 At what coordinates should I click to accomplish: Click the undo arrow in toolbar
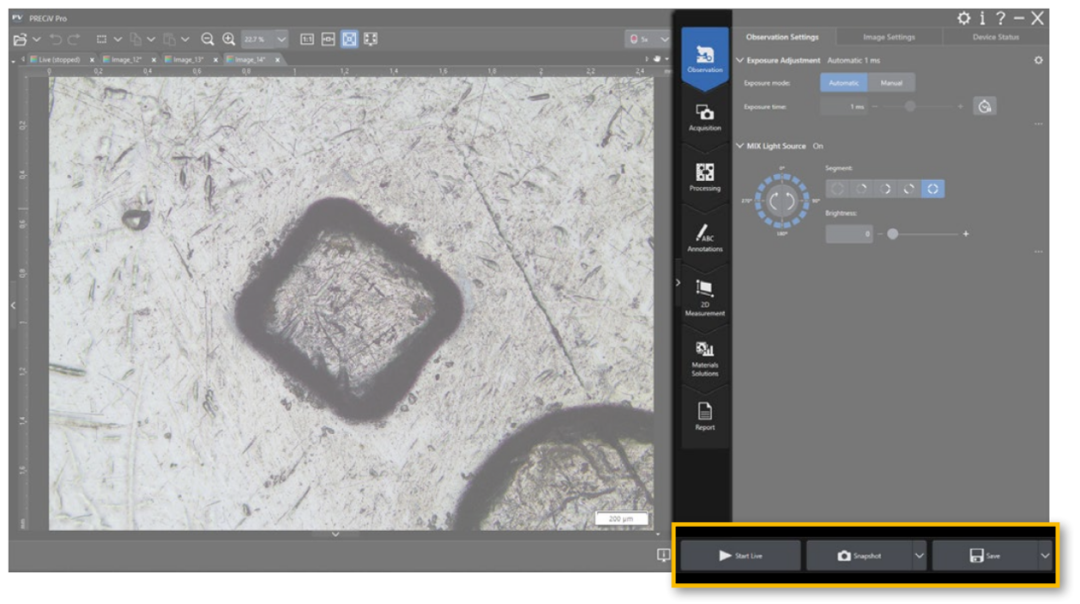tap(56, 39)
